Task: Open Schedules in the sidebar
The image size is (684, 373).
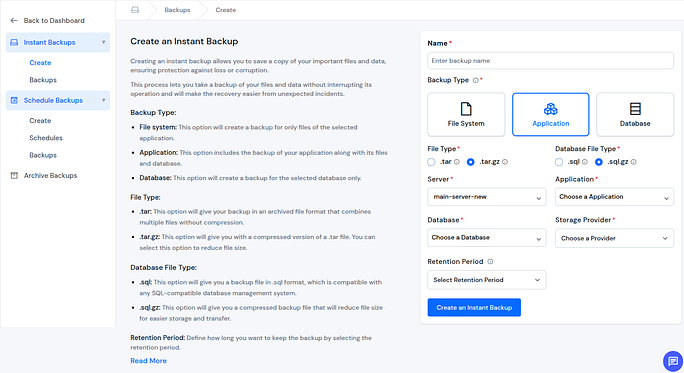Action: (x=46, y=138)
